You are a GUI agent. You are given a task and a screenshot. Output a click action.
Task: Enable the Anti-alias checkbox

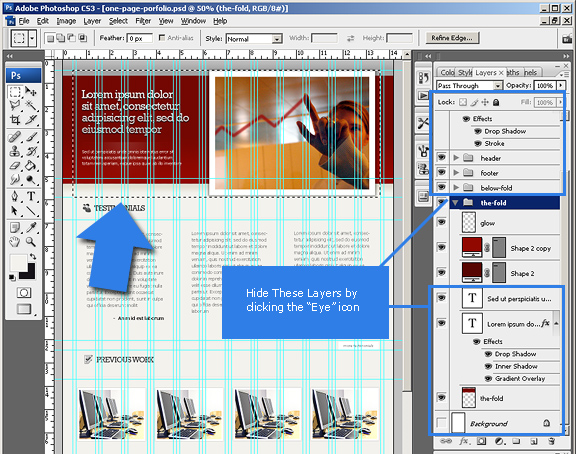[x=162, y=37]
